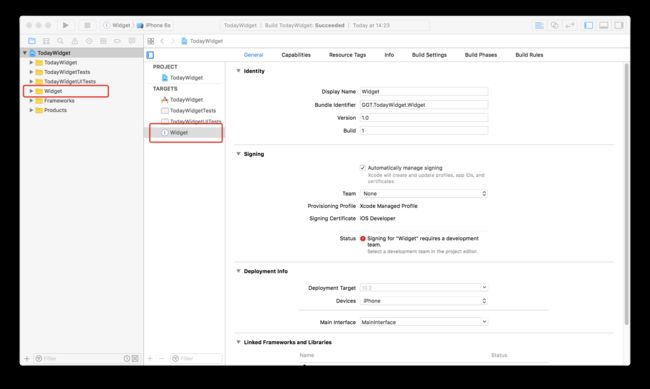Viewport: 650px width, 389px height.
Task: Open the Devices dropdown
Action: (x=424, y=301)
